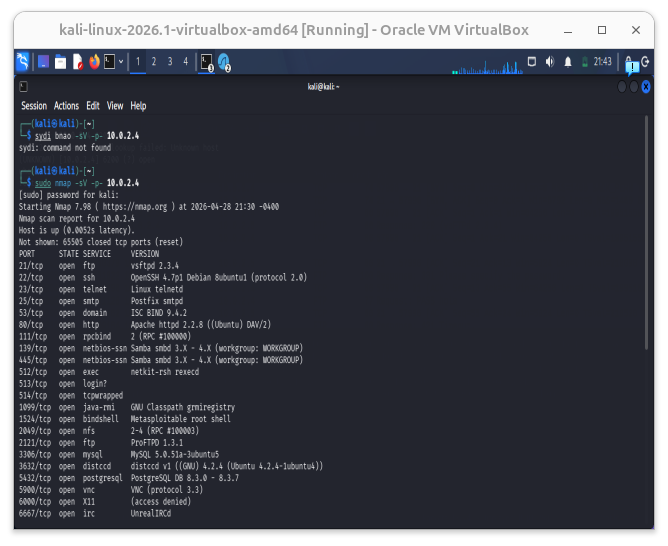The image size is (668, 546).
Task: Open the Kali dragon applications menu
Action: pos(22,62)
